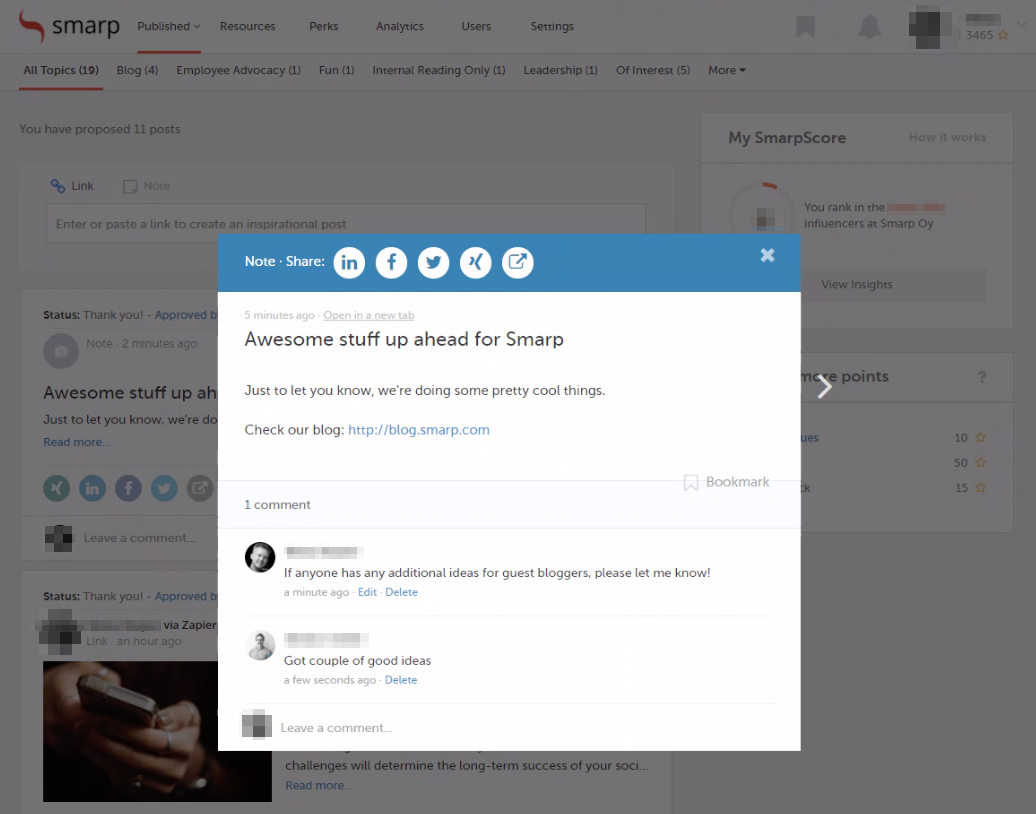Select Of Interest (5) topic tab
Image resolution: width=1036 pixels, height=814 pixels.
point(653,70)
